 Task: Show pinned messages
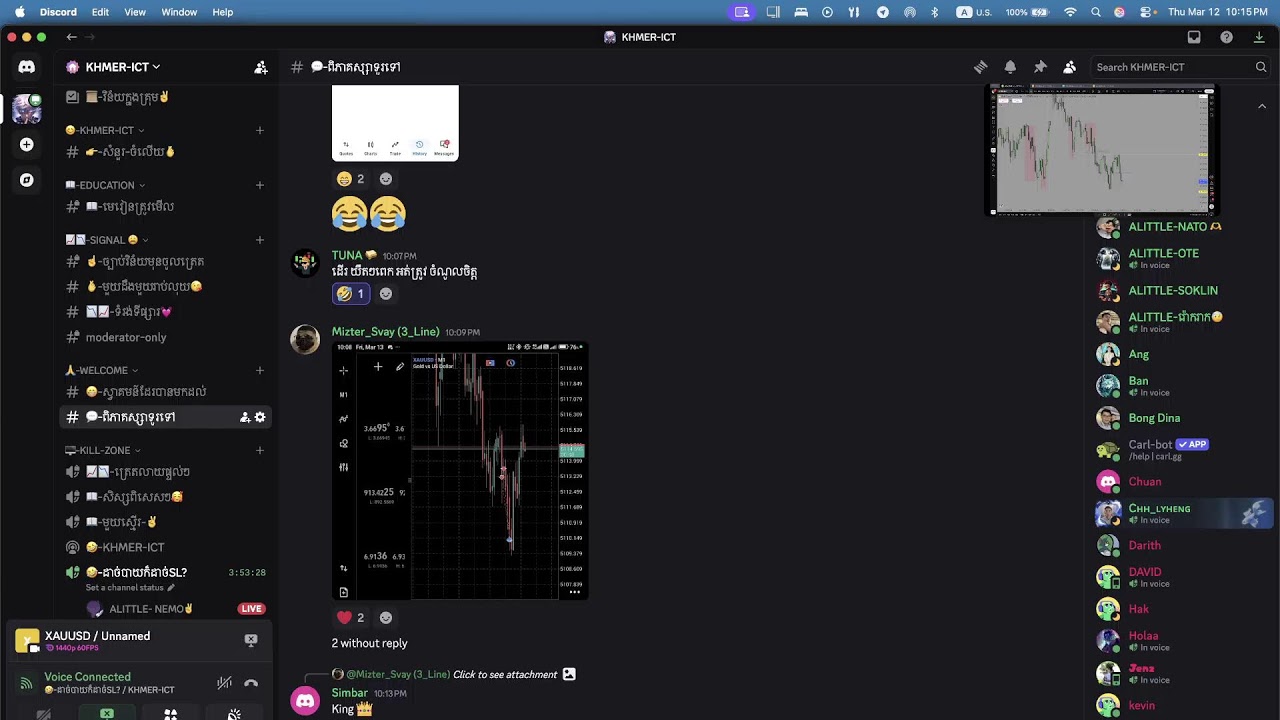point(1040,67)
